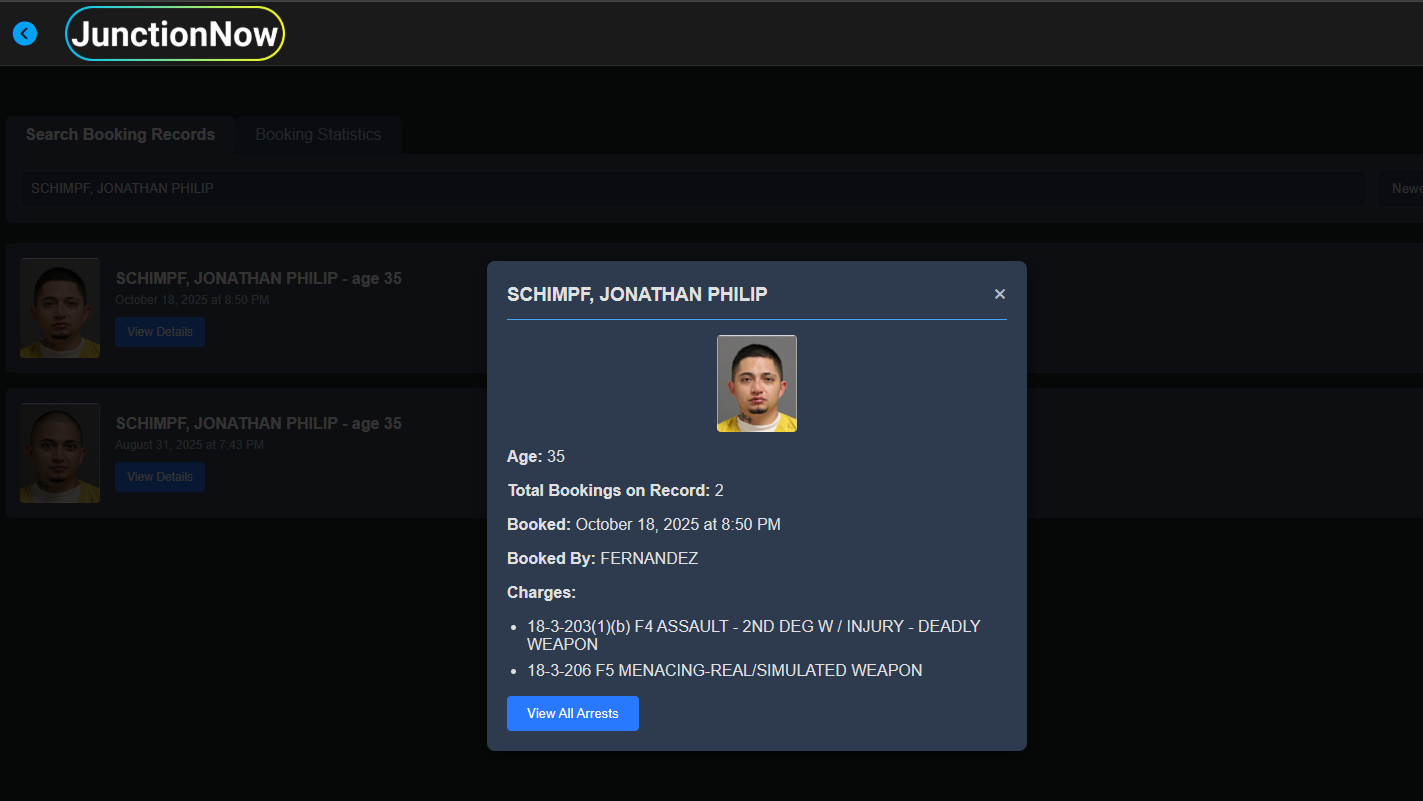Click the Booked By FERNANDEZ line
1423x801 pixels.
coord(602,559)
